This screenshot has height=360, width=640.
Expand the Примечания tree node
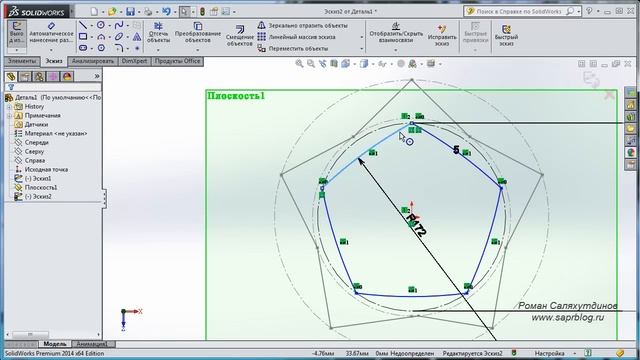(9, 116)
